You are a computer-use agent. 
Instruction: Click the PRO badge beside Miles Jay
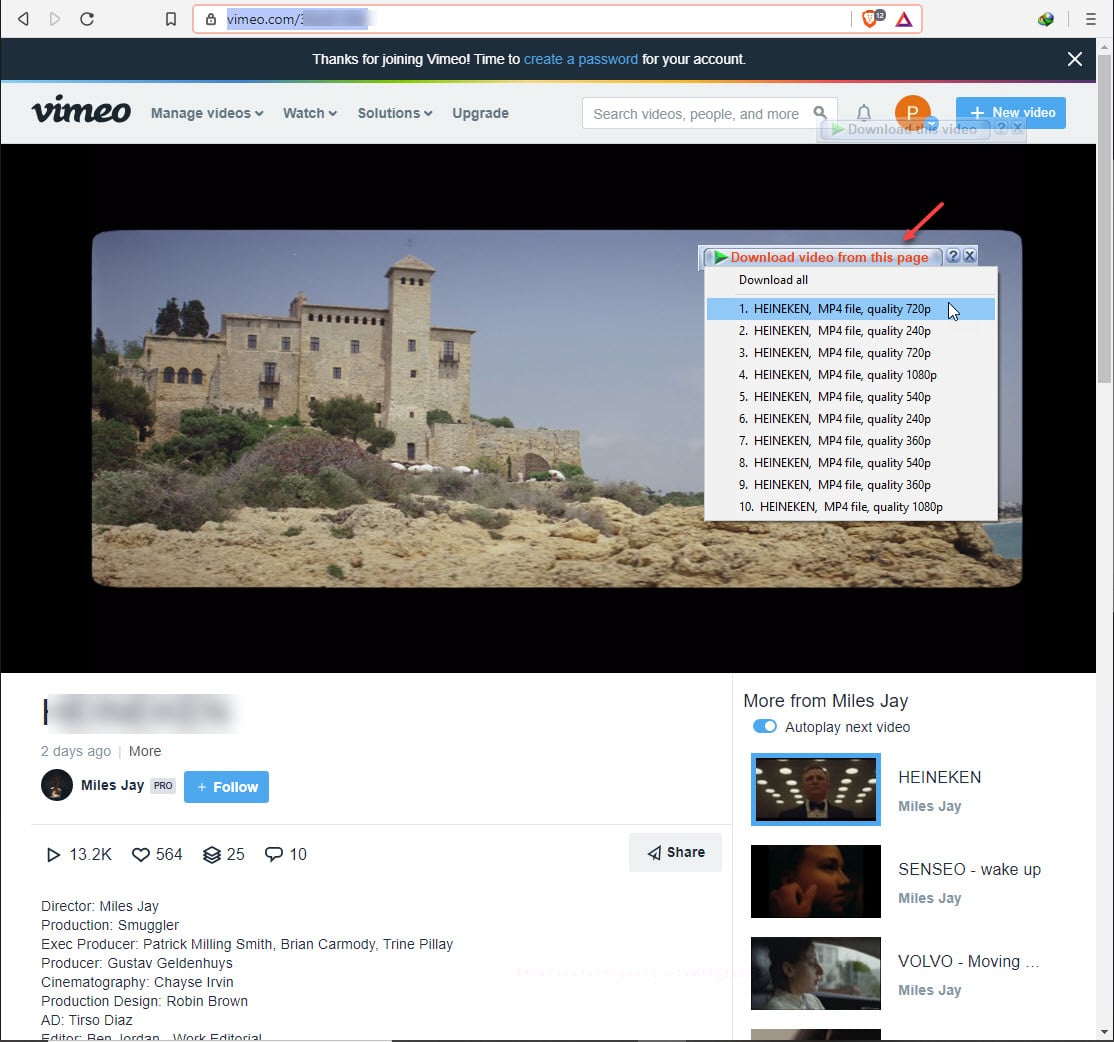[163, 786]
